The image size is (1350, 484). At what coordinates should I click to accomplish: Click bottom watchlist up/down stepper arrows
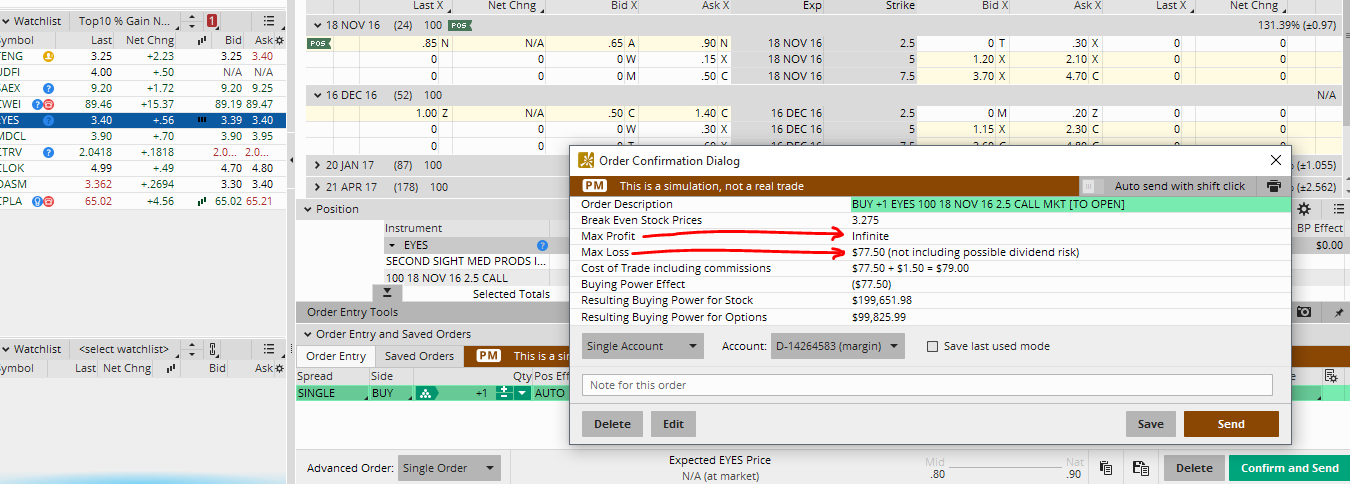[x=192, y=349]
